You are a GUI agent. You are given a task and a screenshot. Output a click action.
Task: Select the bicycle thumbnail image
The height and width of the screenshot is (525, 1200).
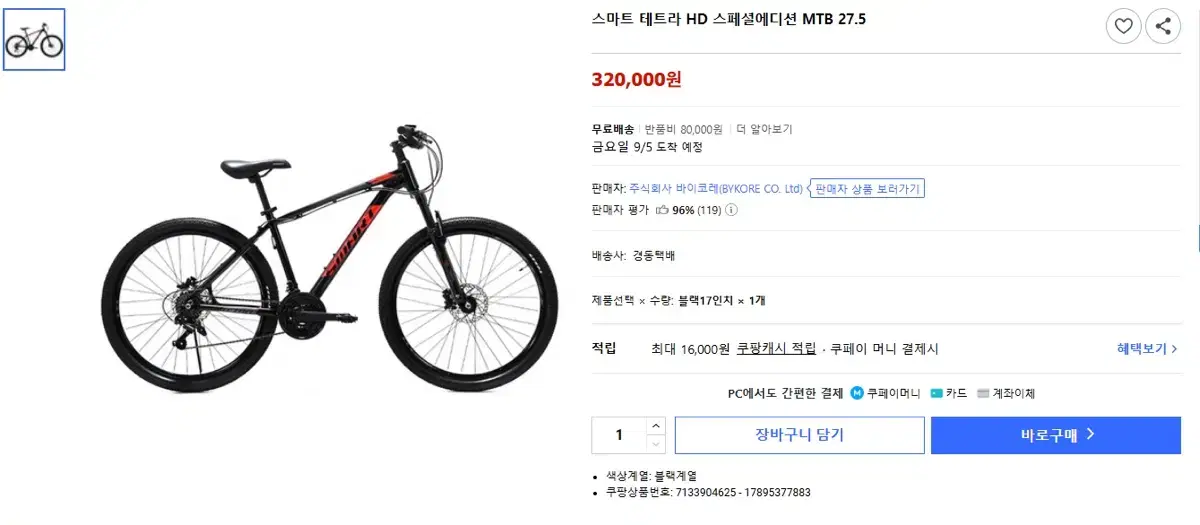pos(34,40)
